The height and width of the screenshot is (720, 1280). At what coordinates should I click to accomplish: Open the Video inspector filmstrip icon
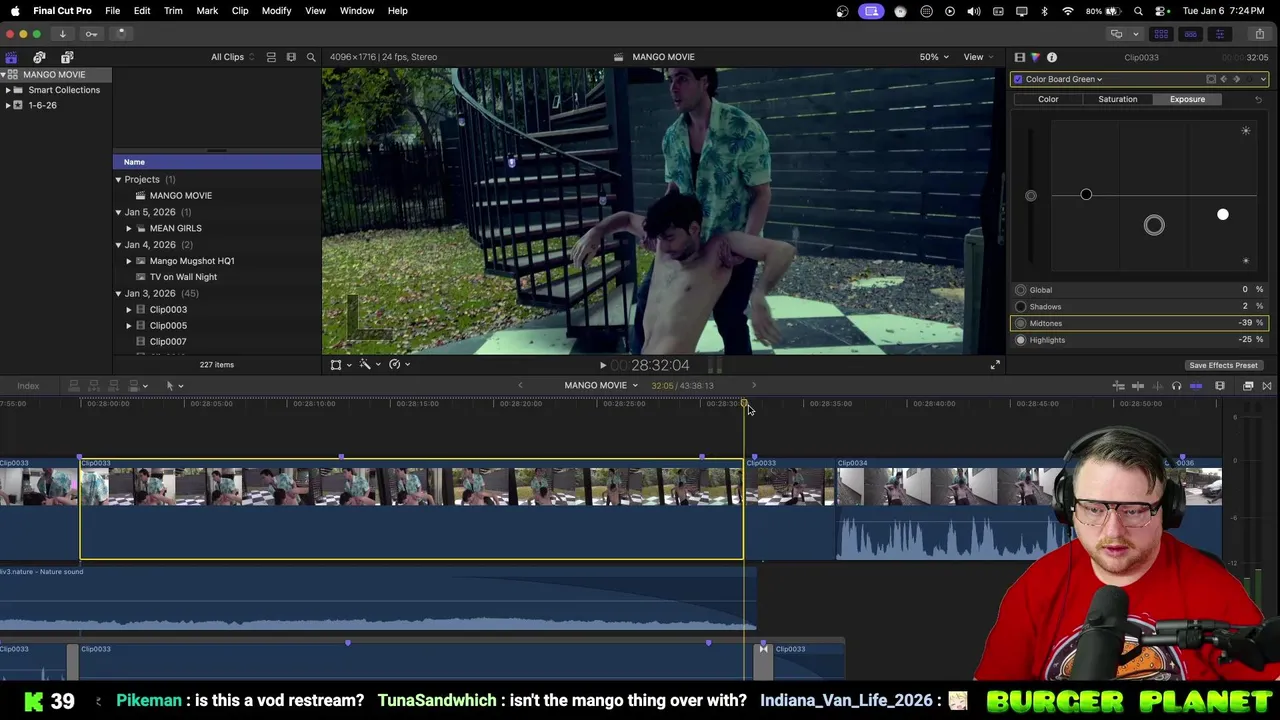pyautogui.click(x=1019, y=58)
